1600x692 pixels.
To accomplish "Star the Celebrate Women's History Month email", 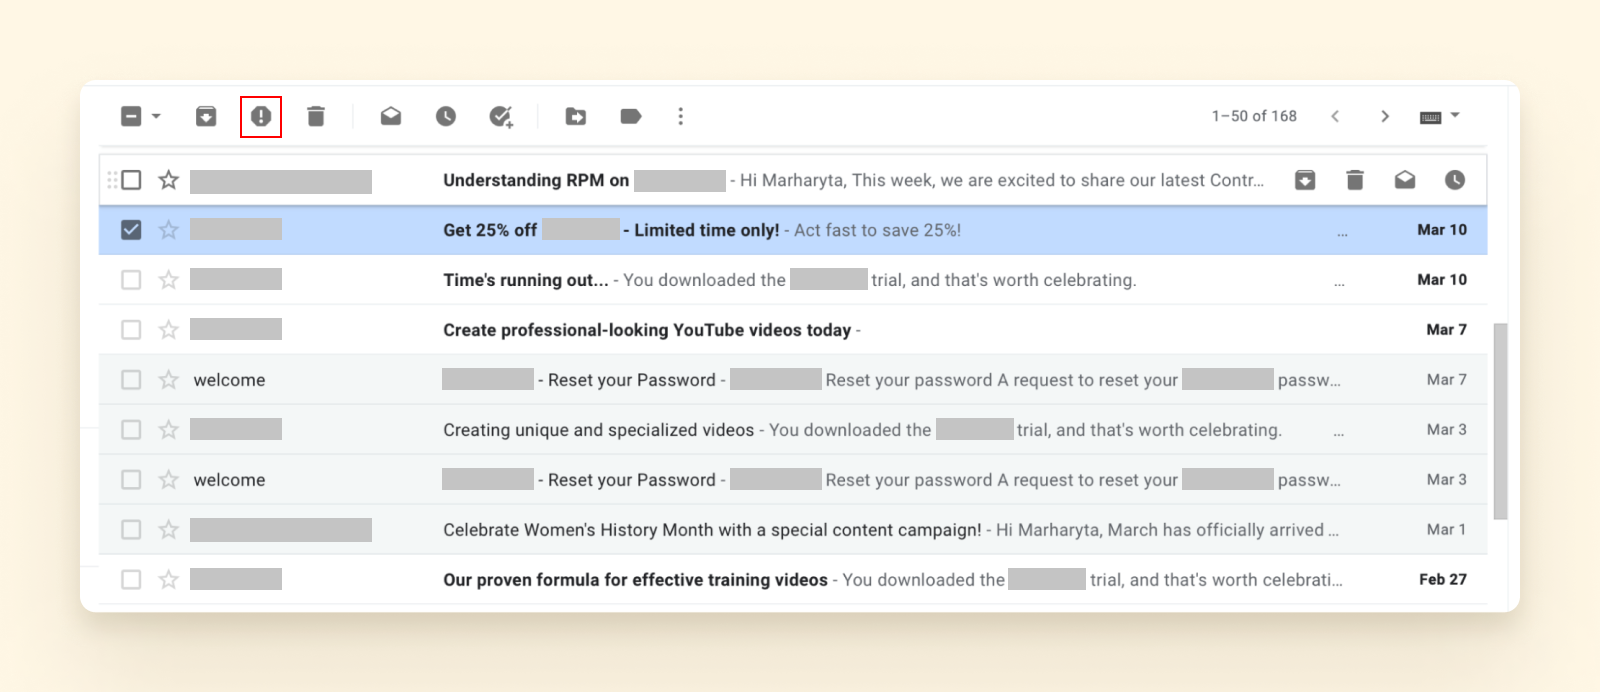I will coord(169,530).
